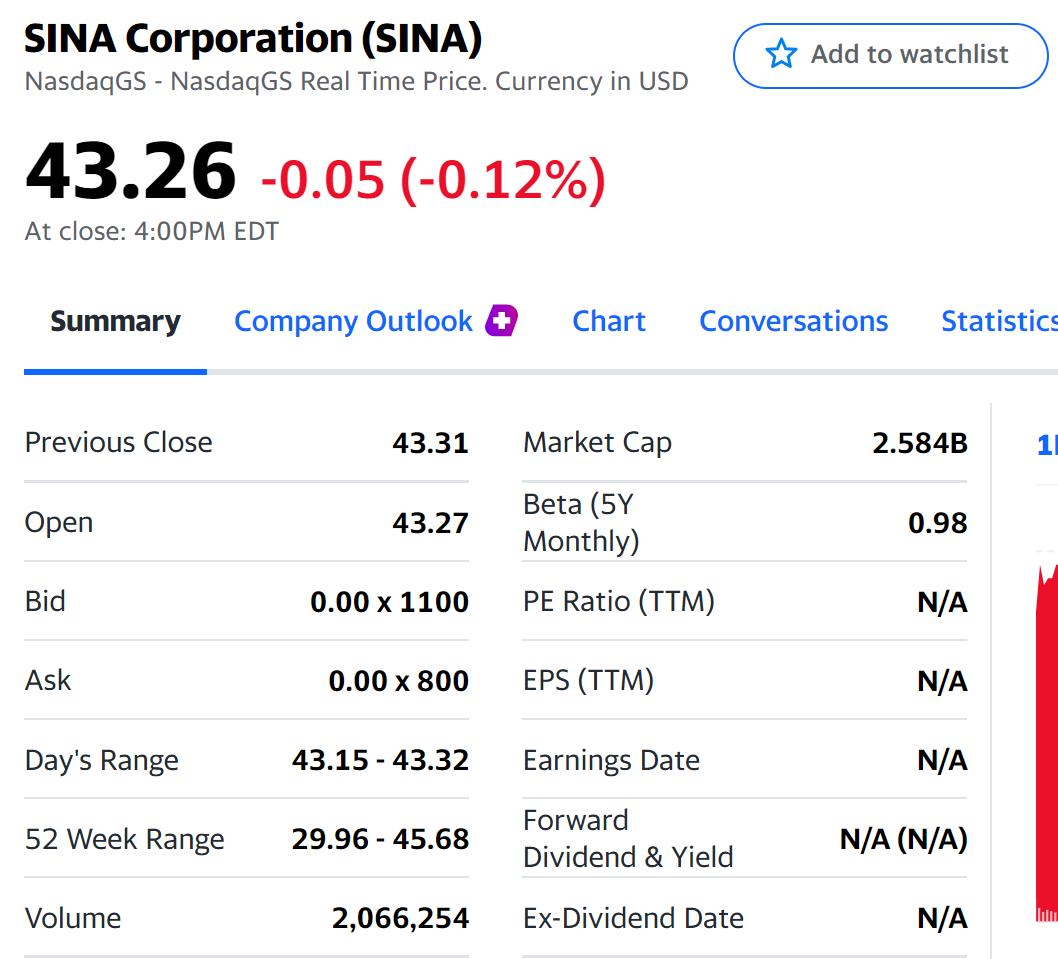Click the Forward Dividend & Yield label
The width and height of the screenshot is (1058, 959).
pyautogui.click(x=628, y=839)
